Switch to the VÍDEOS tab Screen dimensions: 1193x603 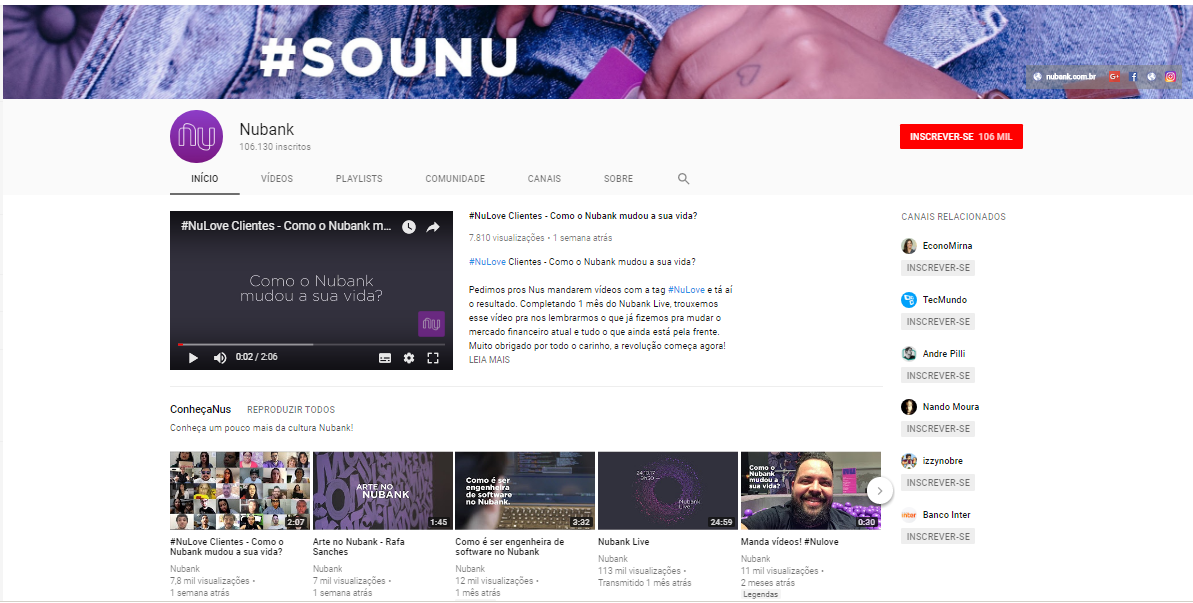click(277, 179)
